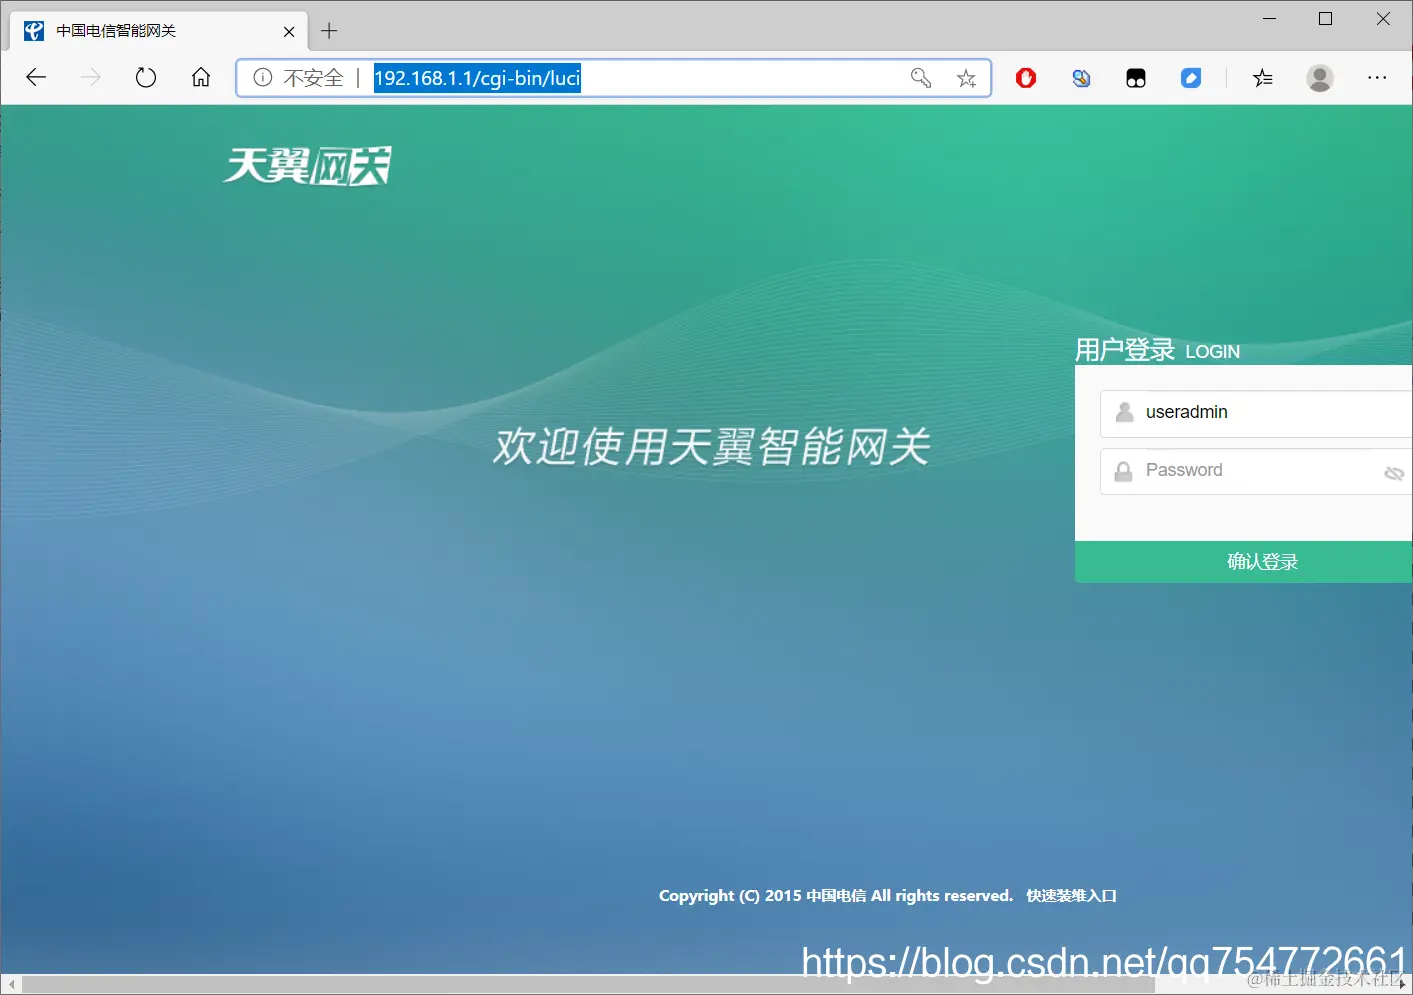
Task: Open the Favorites collections icon
Action: coord(1263,77)
